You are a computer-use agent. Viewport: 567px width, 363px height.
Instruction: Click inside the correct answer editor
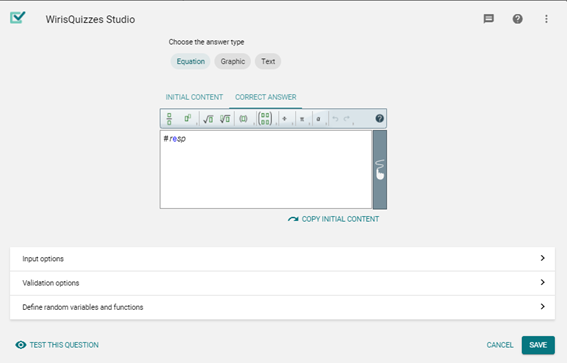click(x=266, y=170)
